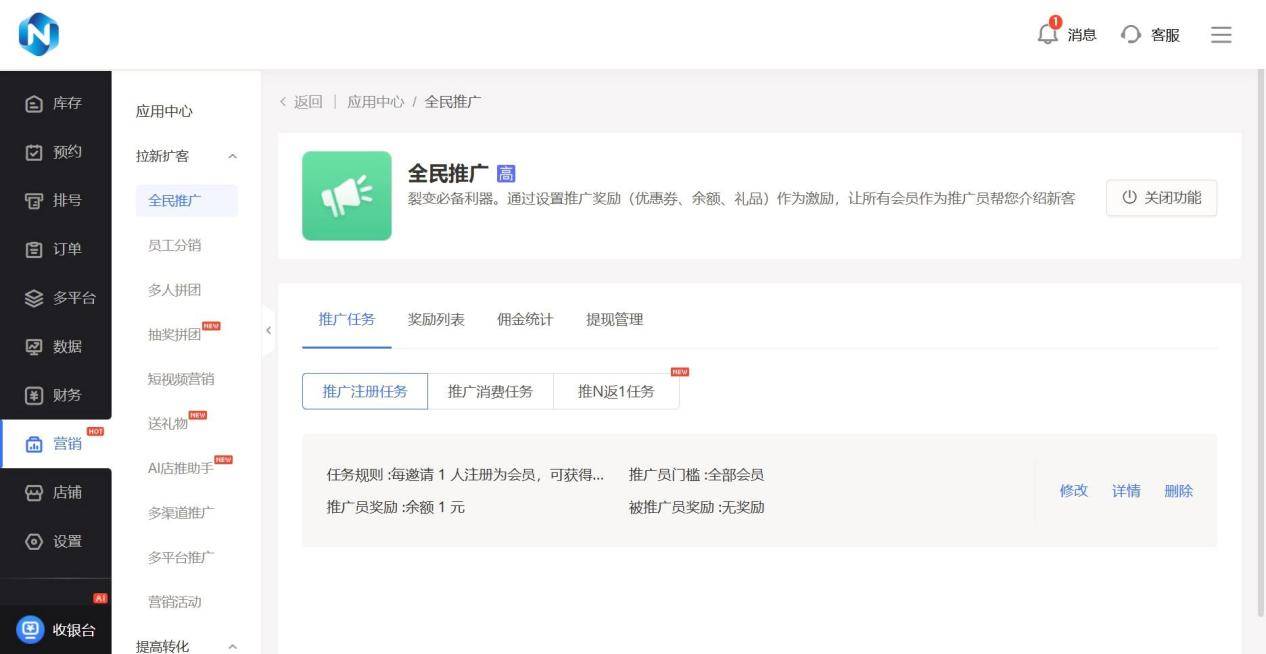Open the hamburger menu icon
Image resolution: width=1266 pixels, height=654 pixels.
coord(1221,35)
